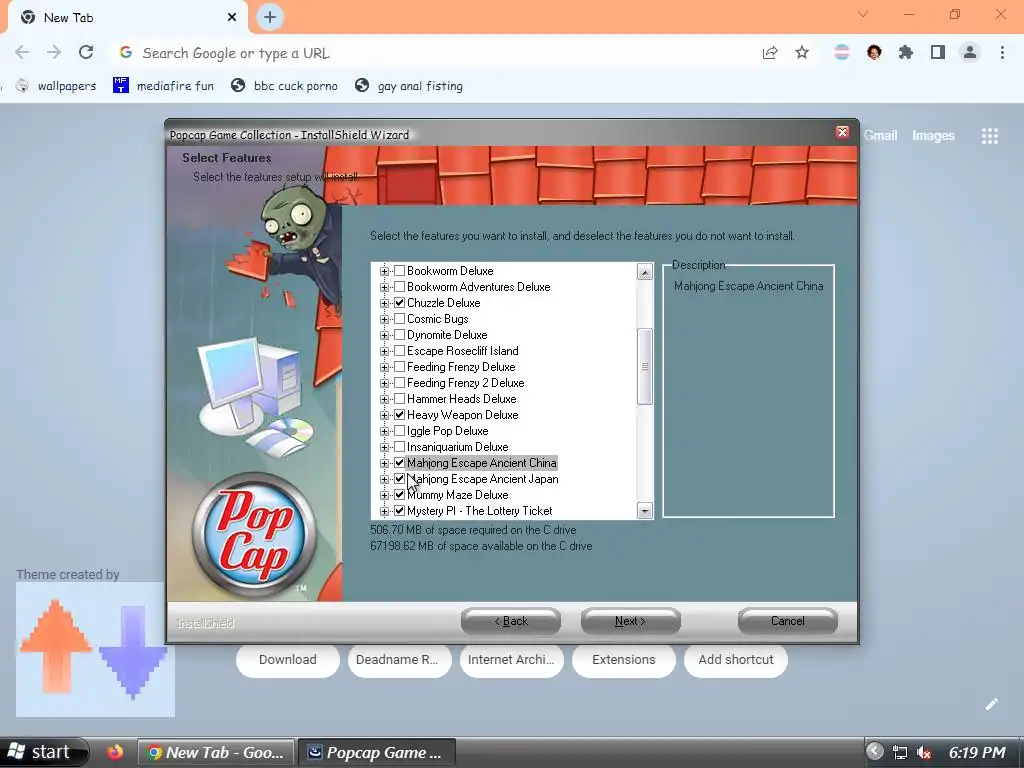Click Next to continue installation
1024x768 pixels.
pos(630,621)
